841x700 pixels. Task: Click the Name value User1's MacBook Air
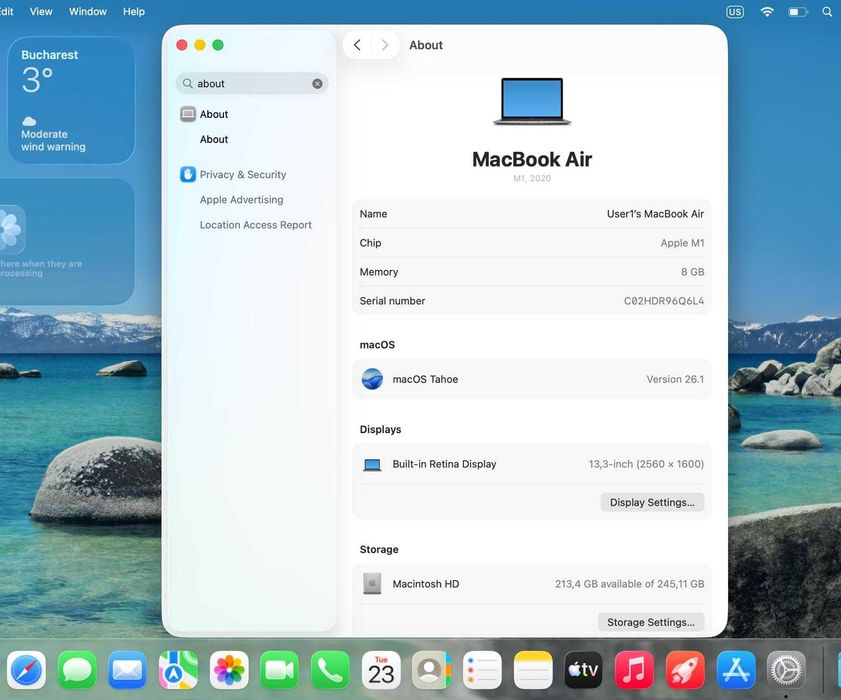click(x=655, y=213)
